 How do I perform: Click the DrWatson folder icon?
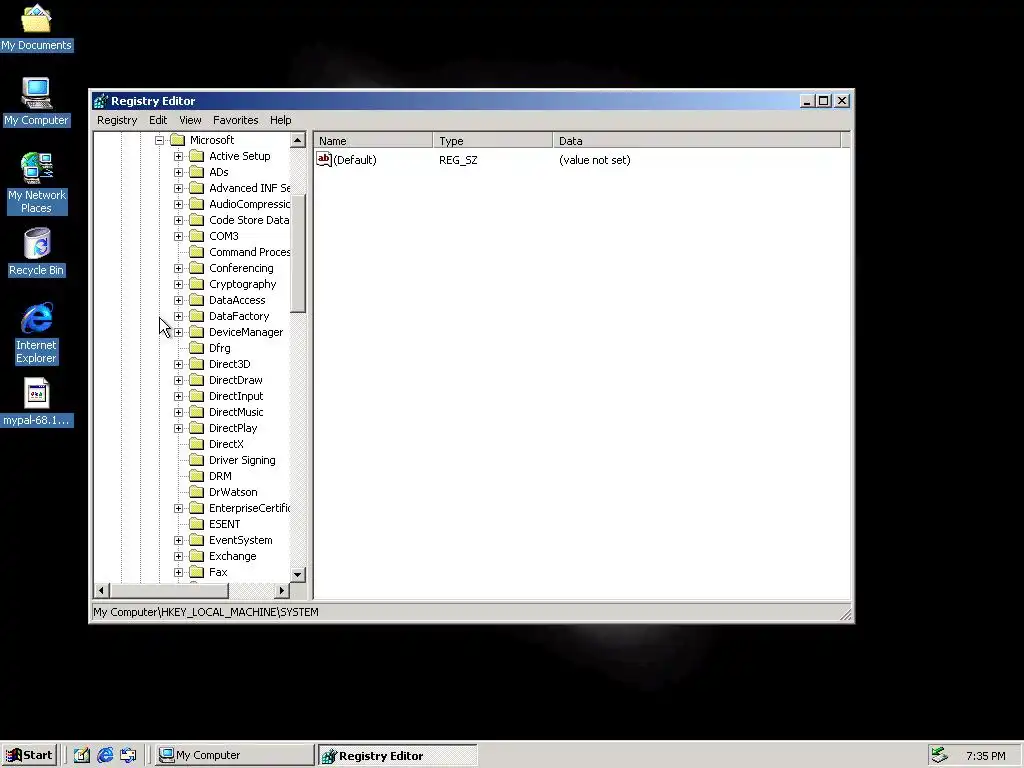[x=197, y=492]
